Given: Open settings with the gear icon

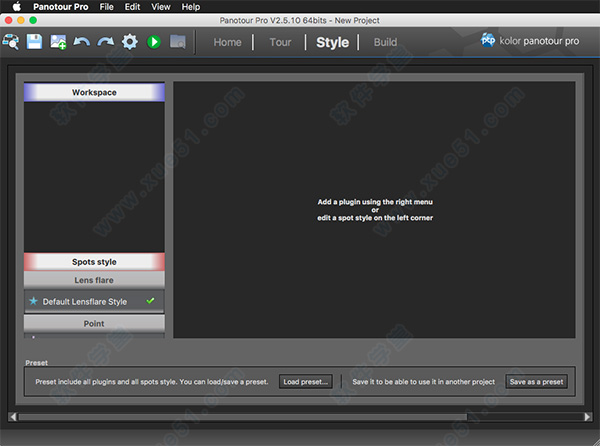Looking at the screenshot, I should [x=130, y=42].
